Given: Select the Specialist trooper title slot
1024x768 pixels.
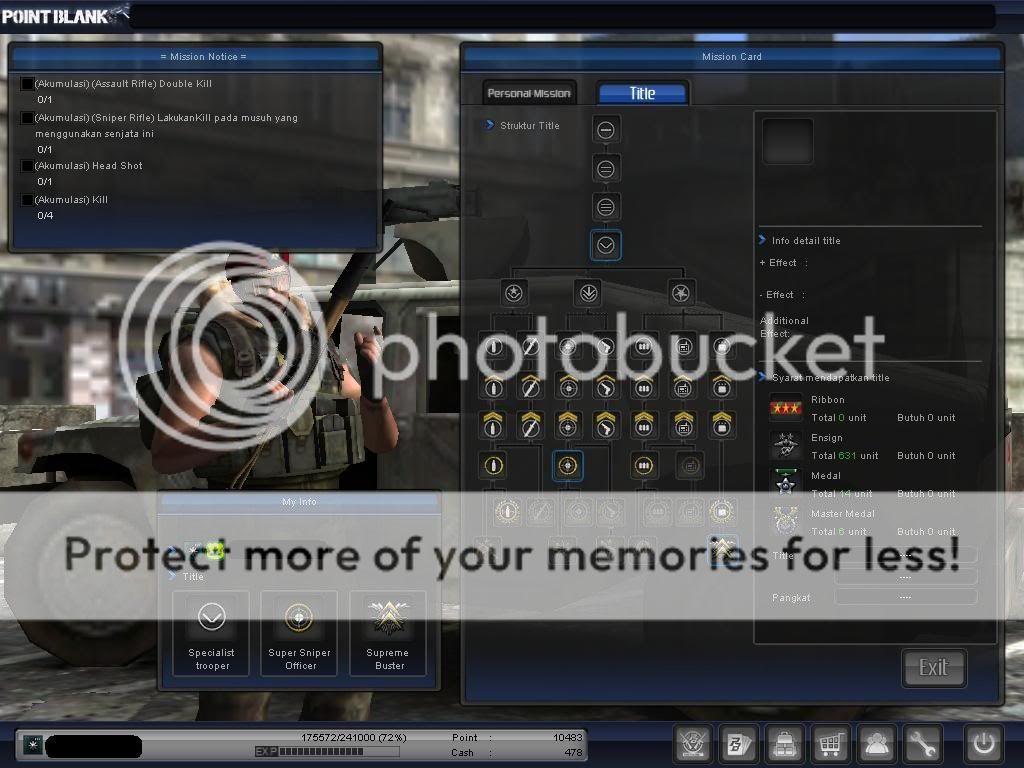Looking at the screenshot, I should [211, 633].
